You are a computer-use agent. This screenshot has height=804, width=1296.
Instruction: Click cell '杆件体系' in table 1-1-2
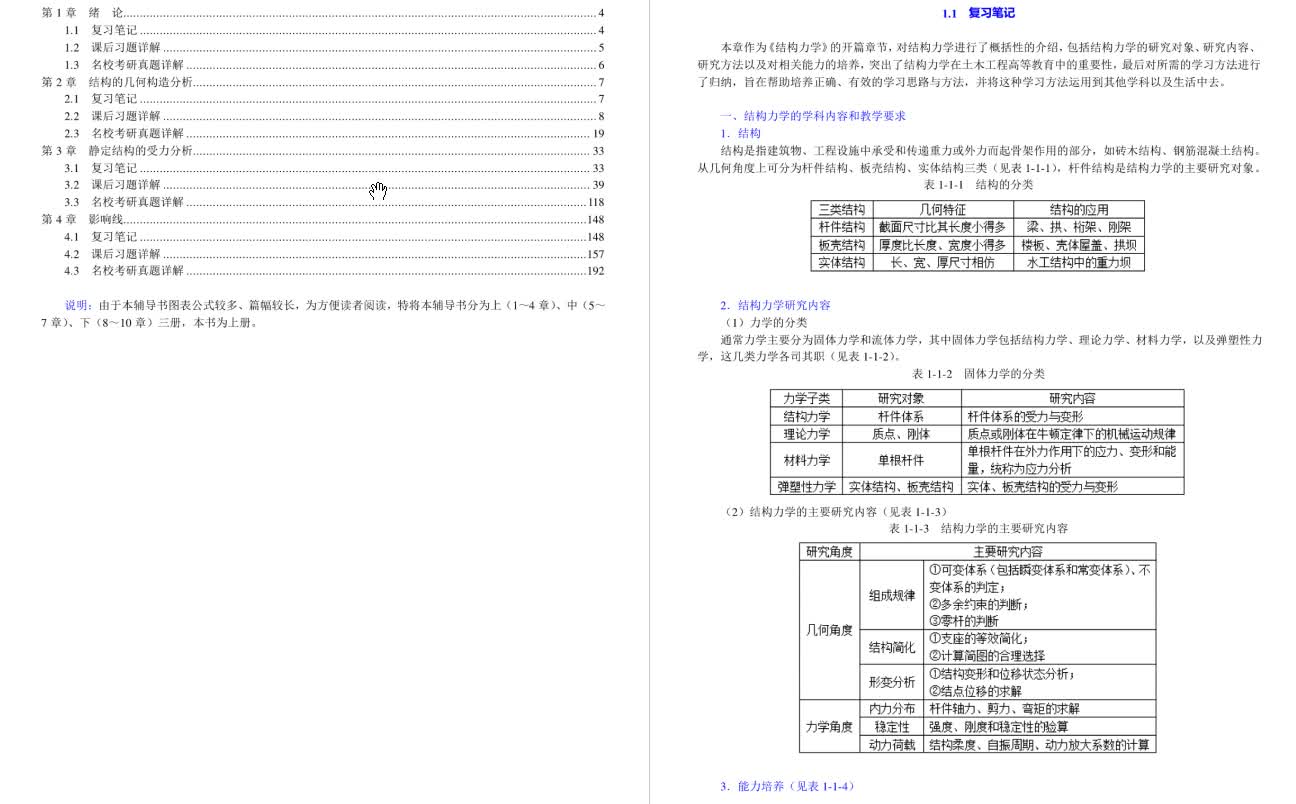tap(901, 416)
